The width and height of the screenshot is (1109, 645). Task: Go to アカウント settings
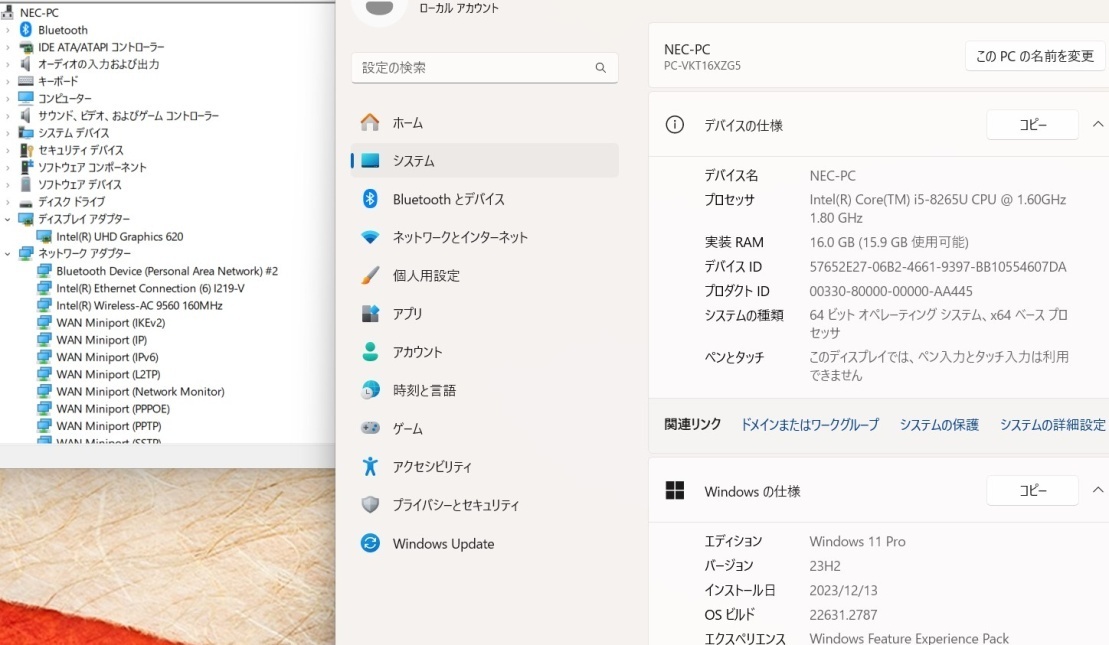point(484,351)
